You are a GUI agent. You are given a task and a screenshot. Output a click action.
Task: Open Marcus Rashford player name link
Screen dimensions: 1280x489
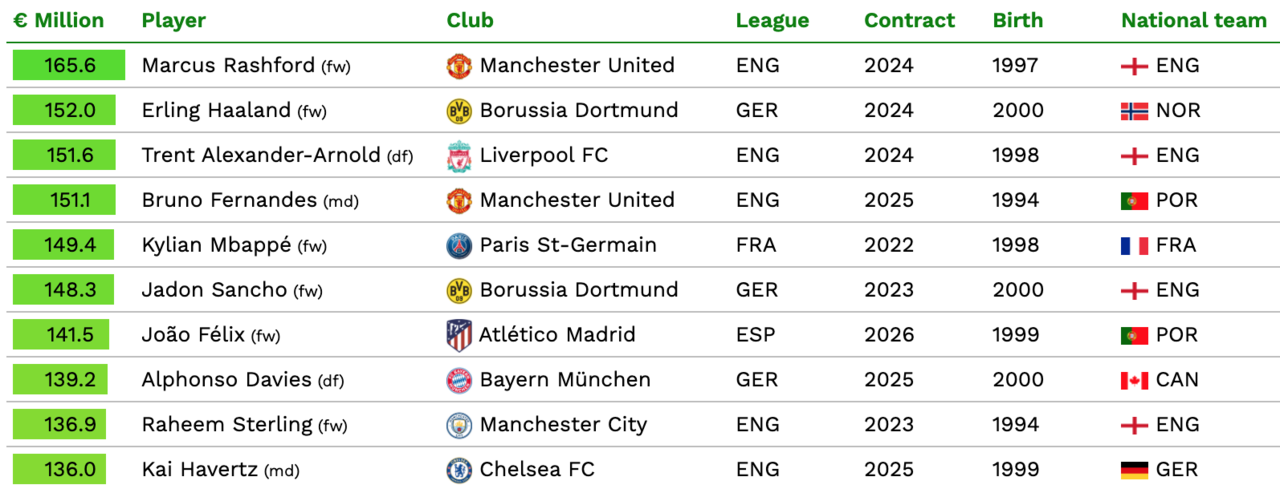(228, 65)
